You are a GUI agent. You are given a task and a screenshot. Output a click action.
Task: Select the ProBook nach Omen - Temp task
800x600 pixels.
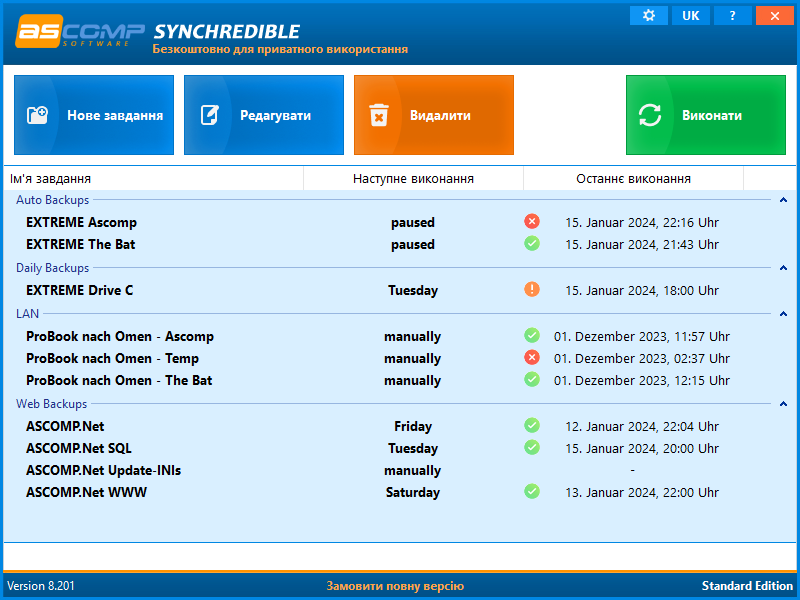point(112,359)
